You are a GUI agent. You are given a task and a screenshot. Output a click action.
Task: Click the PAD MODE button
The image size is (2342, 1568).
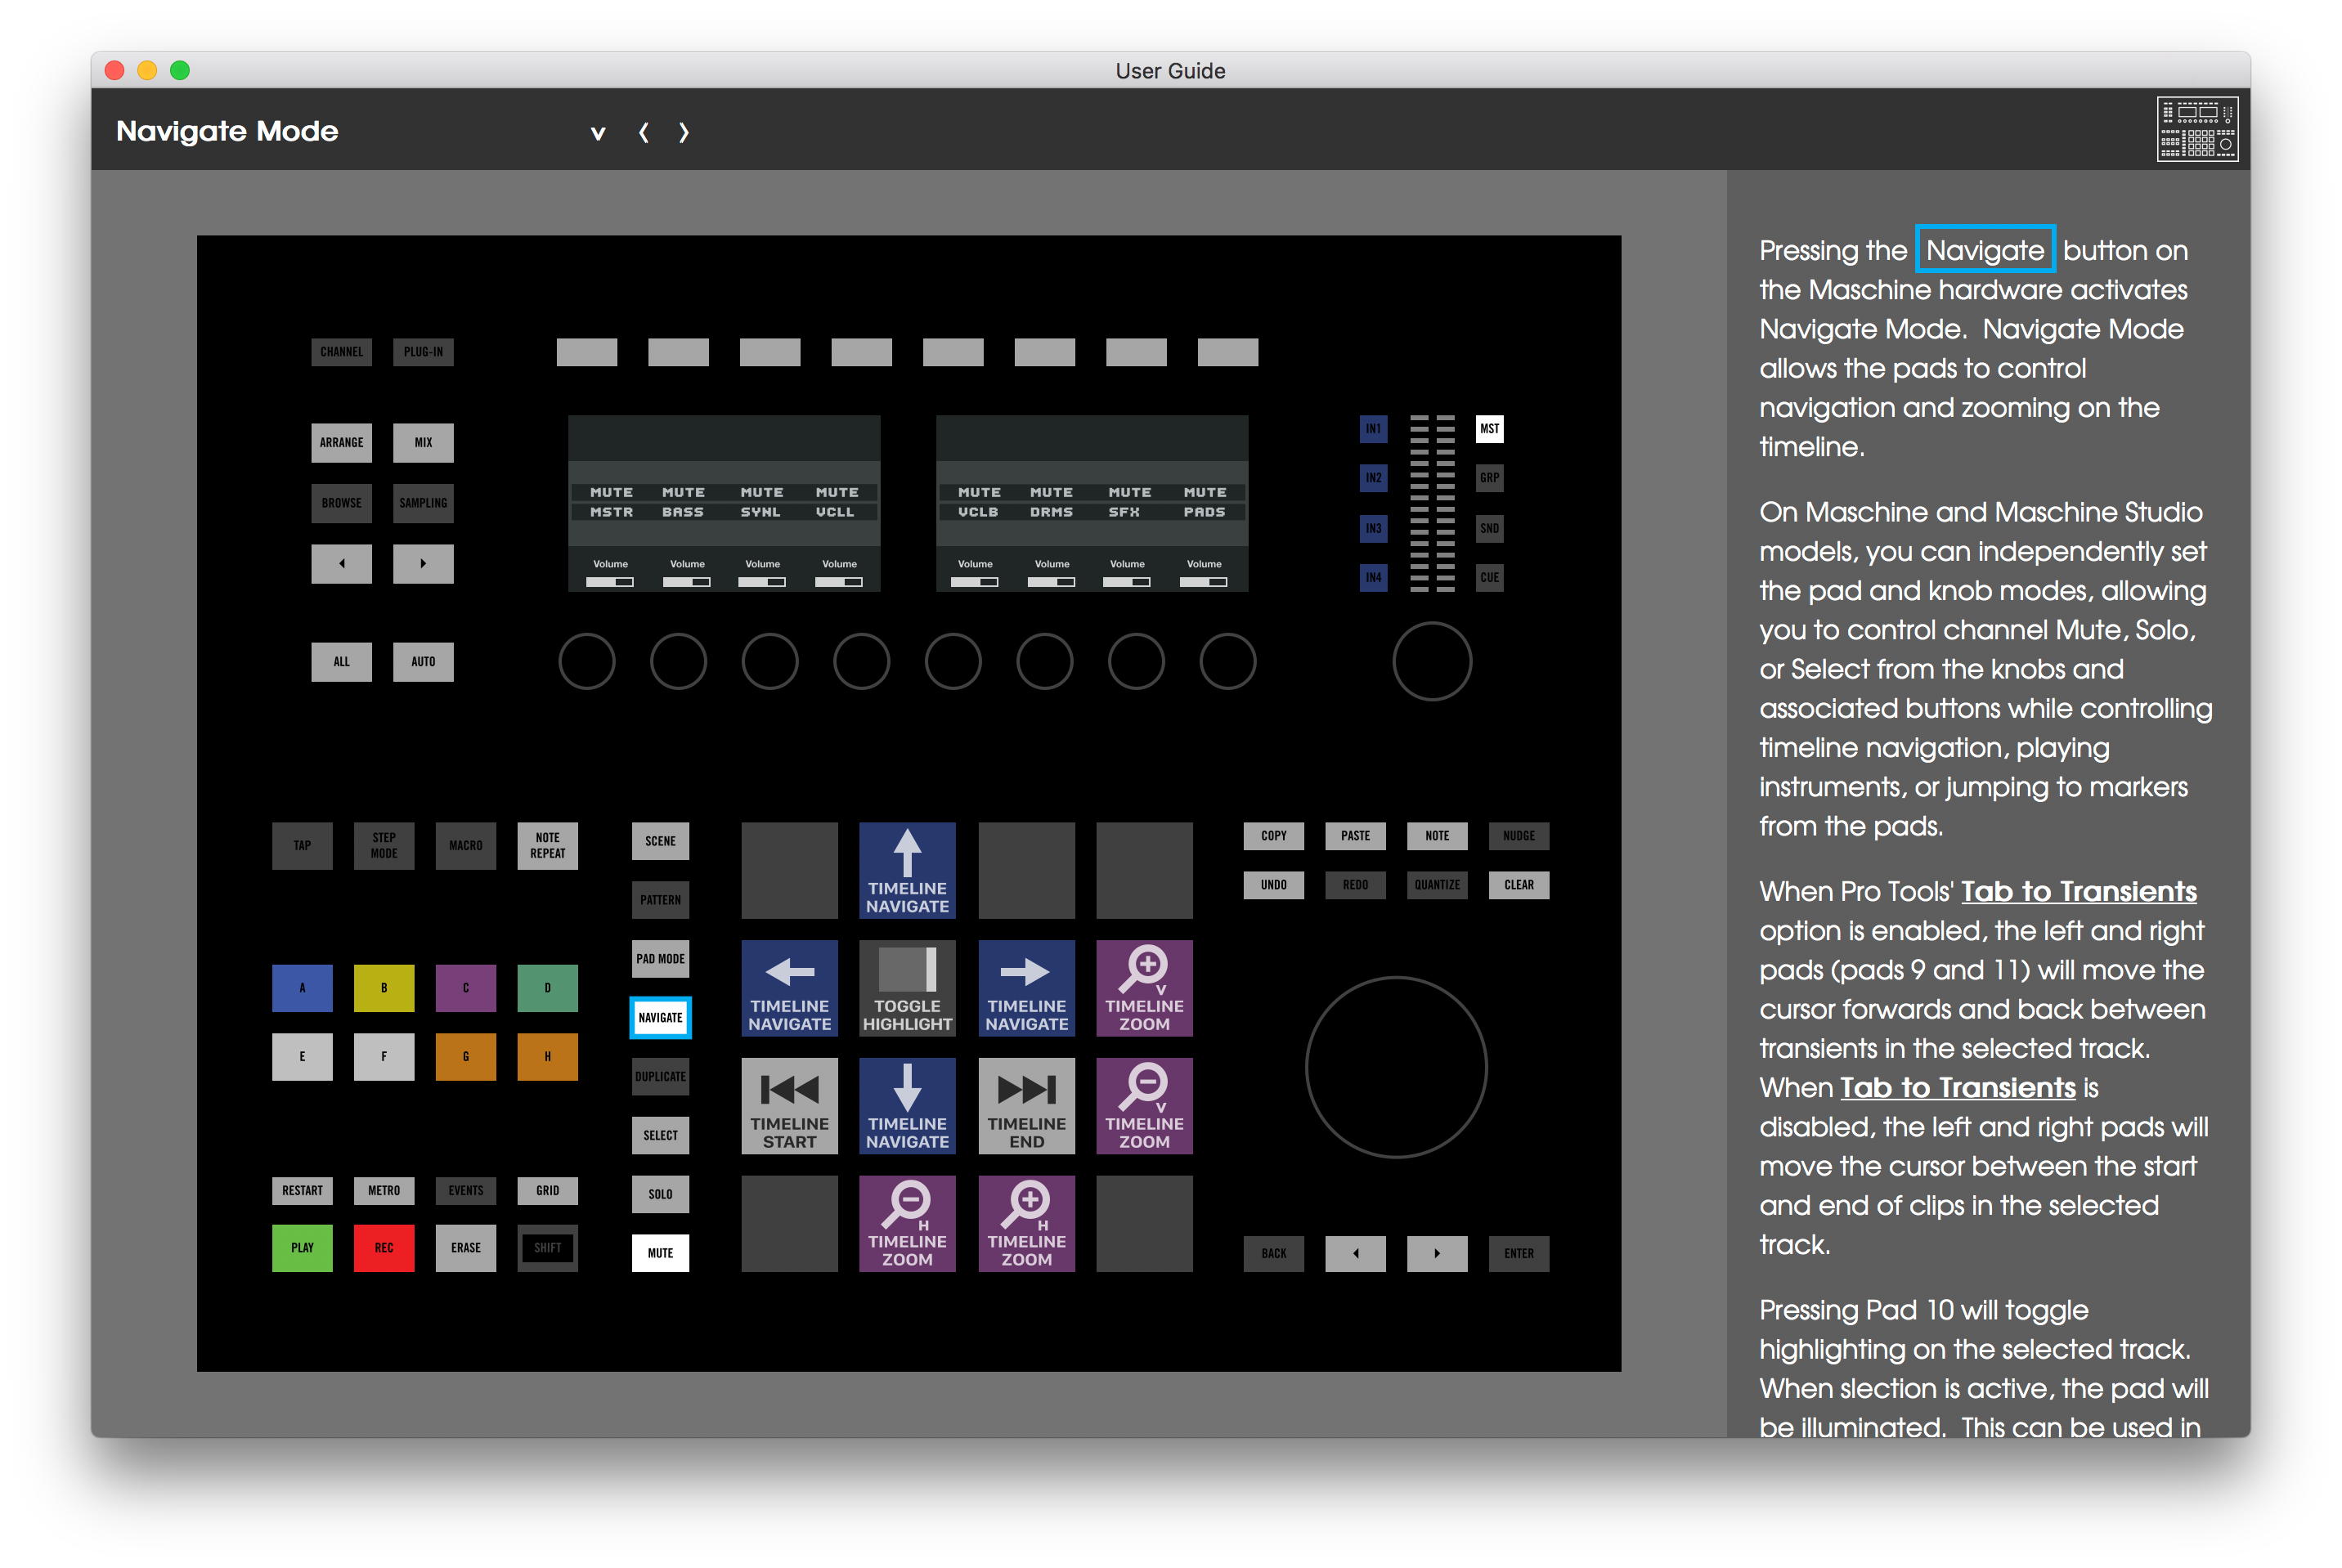click(660, 959)
